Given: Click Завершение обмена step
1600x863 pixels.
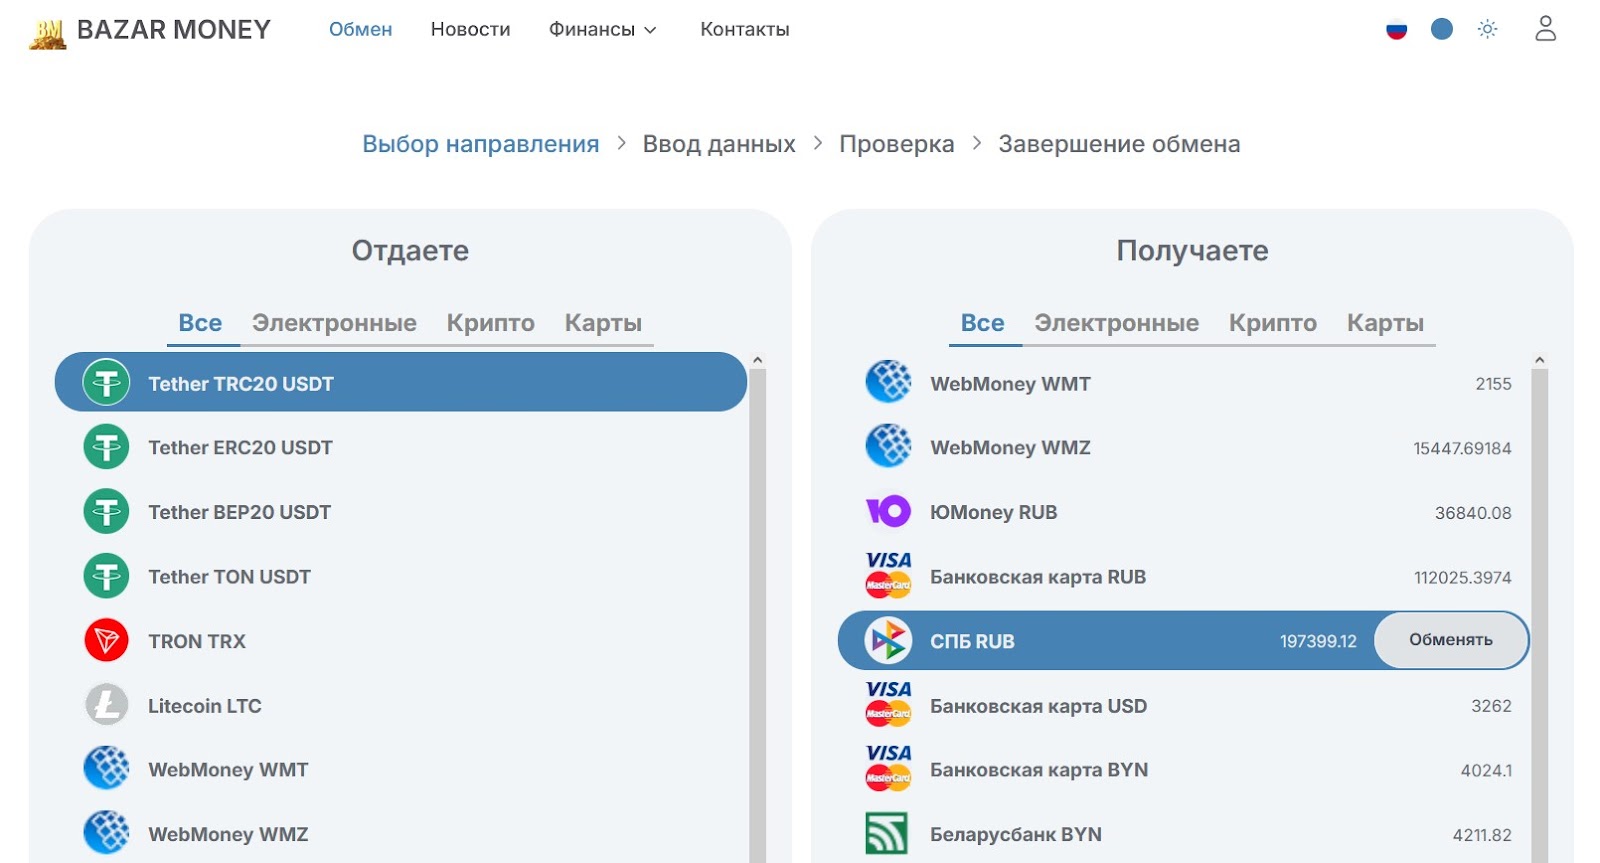Looking at the screenshot, I should [x=1119, y=144].
